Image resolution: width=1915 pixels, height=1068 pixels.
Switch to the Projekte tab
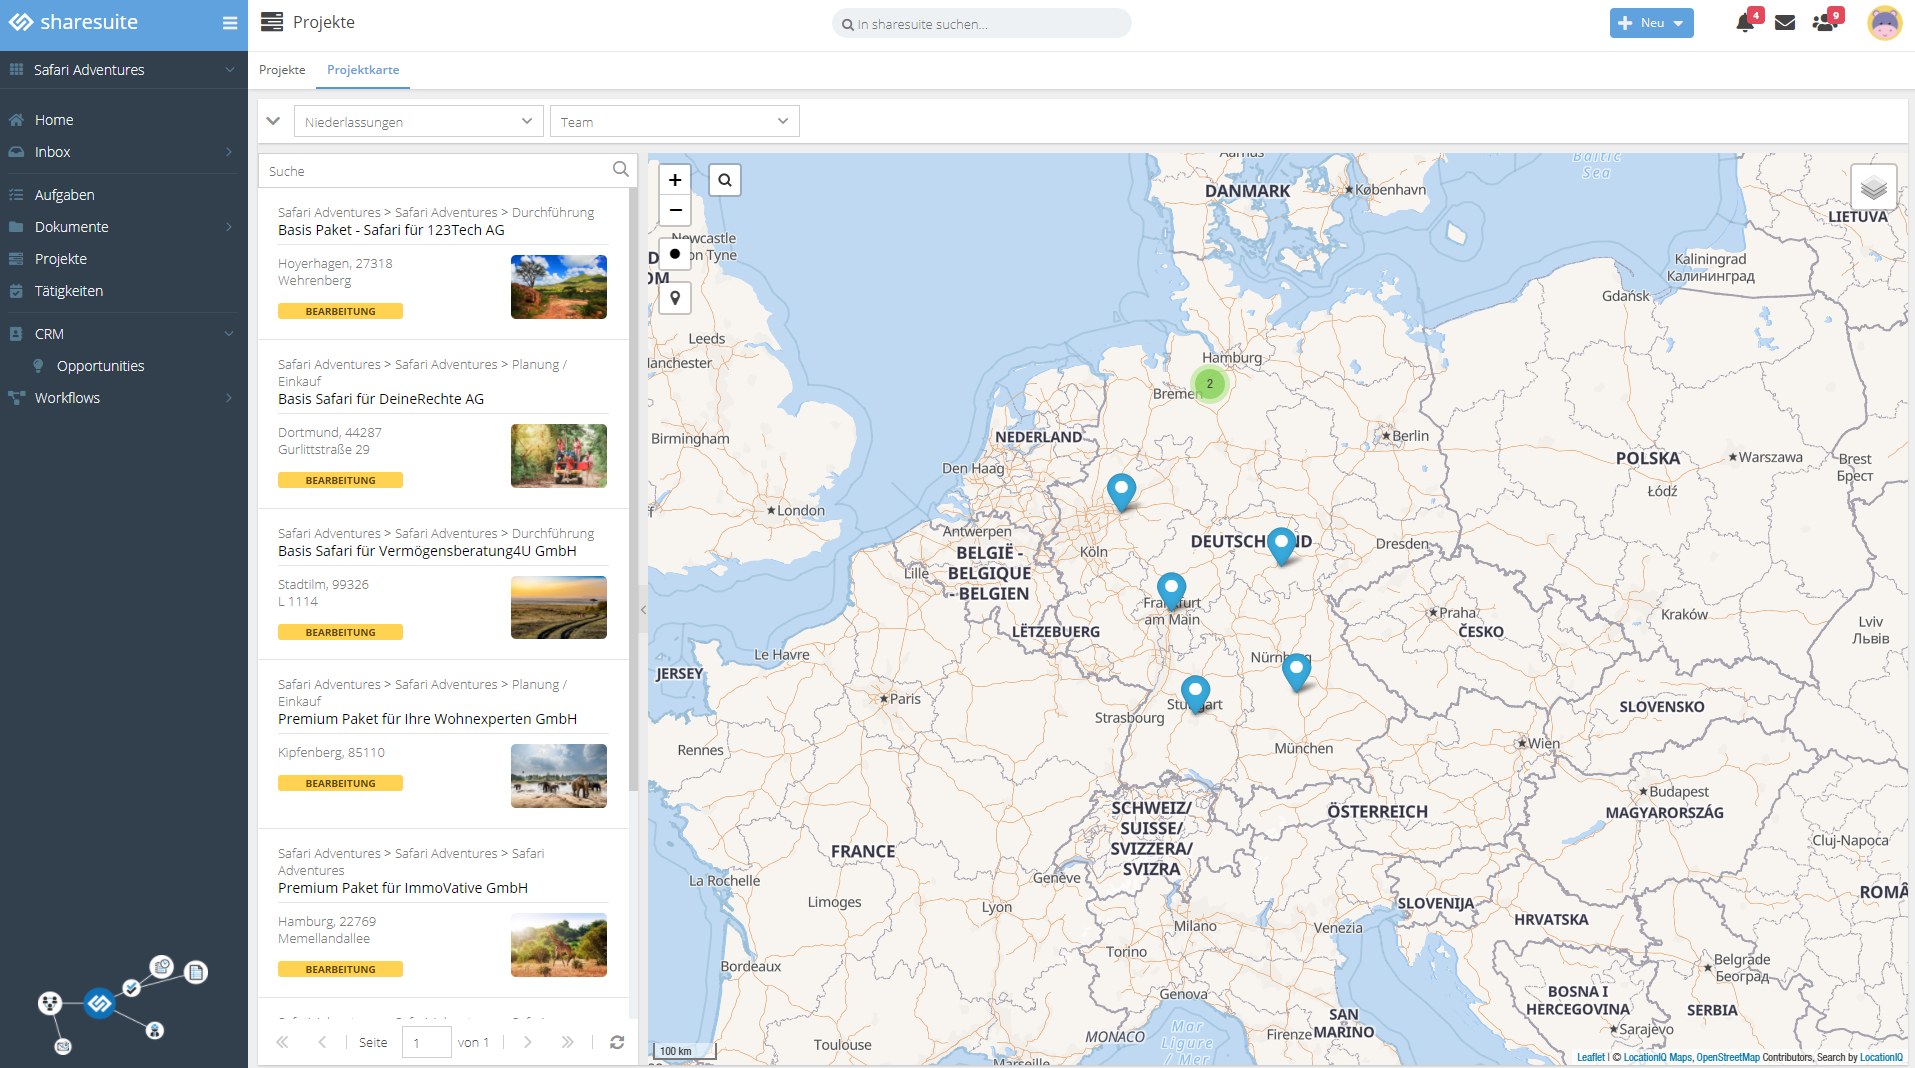pos(282,70)
